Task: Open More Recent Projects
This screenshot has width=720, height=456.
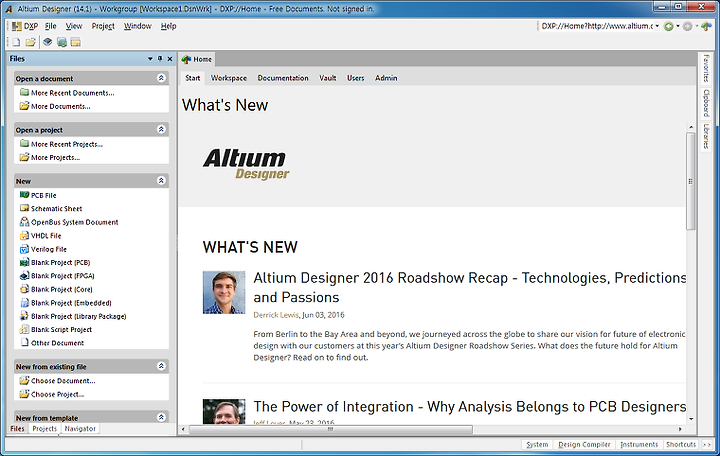Action: (67, 144)
